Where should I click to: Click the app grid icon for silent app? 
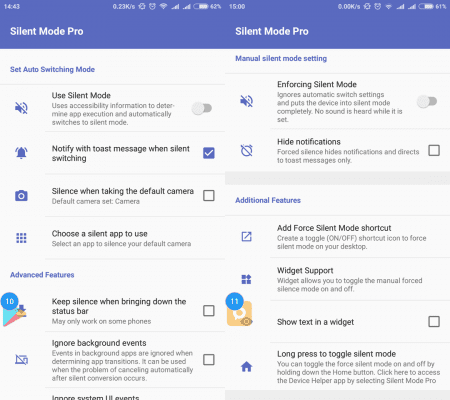point(21,238)
